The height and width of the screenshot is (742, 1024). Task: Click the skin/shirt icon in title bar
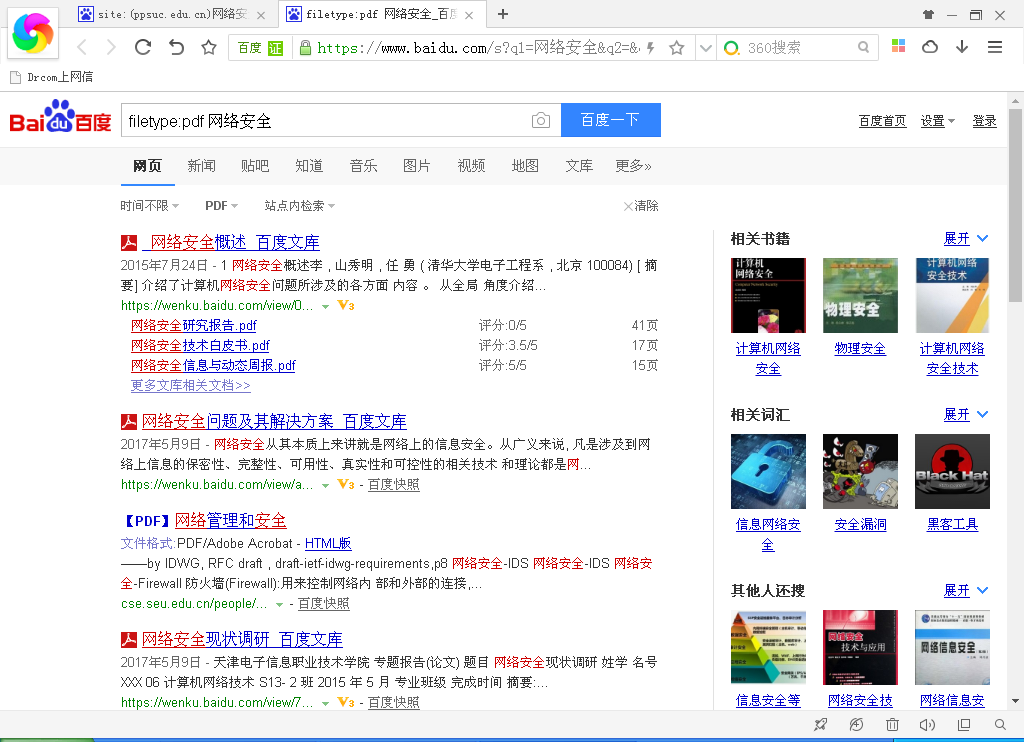(928, 14)
